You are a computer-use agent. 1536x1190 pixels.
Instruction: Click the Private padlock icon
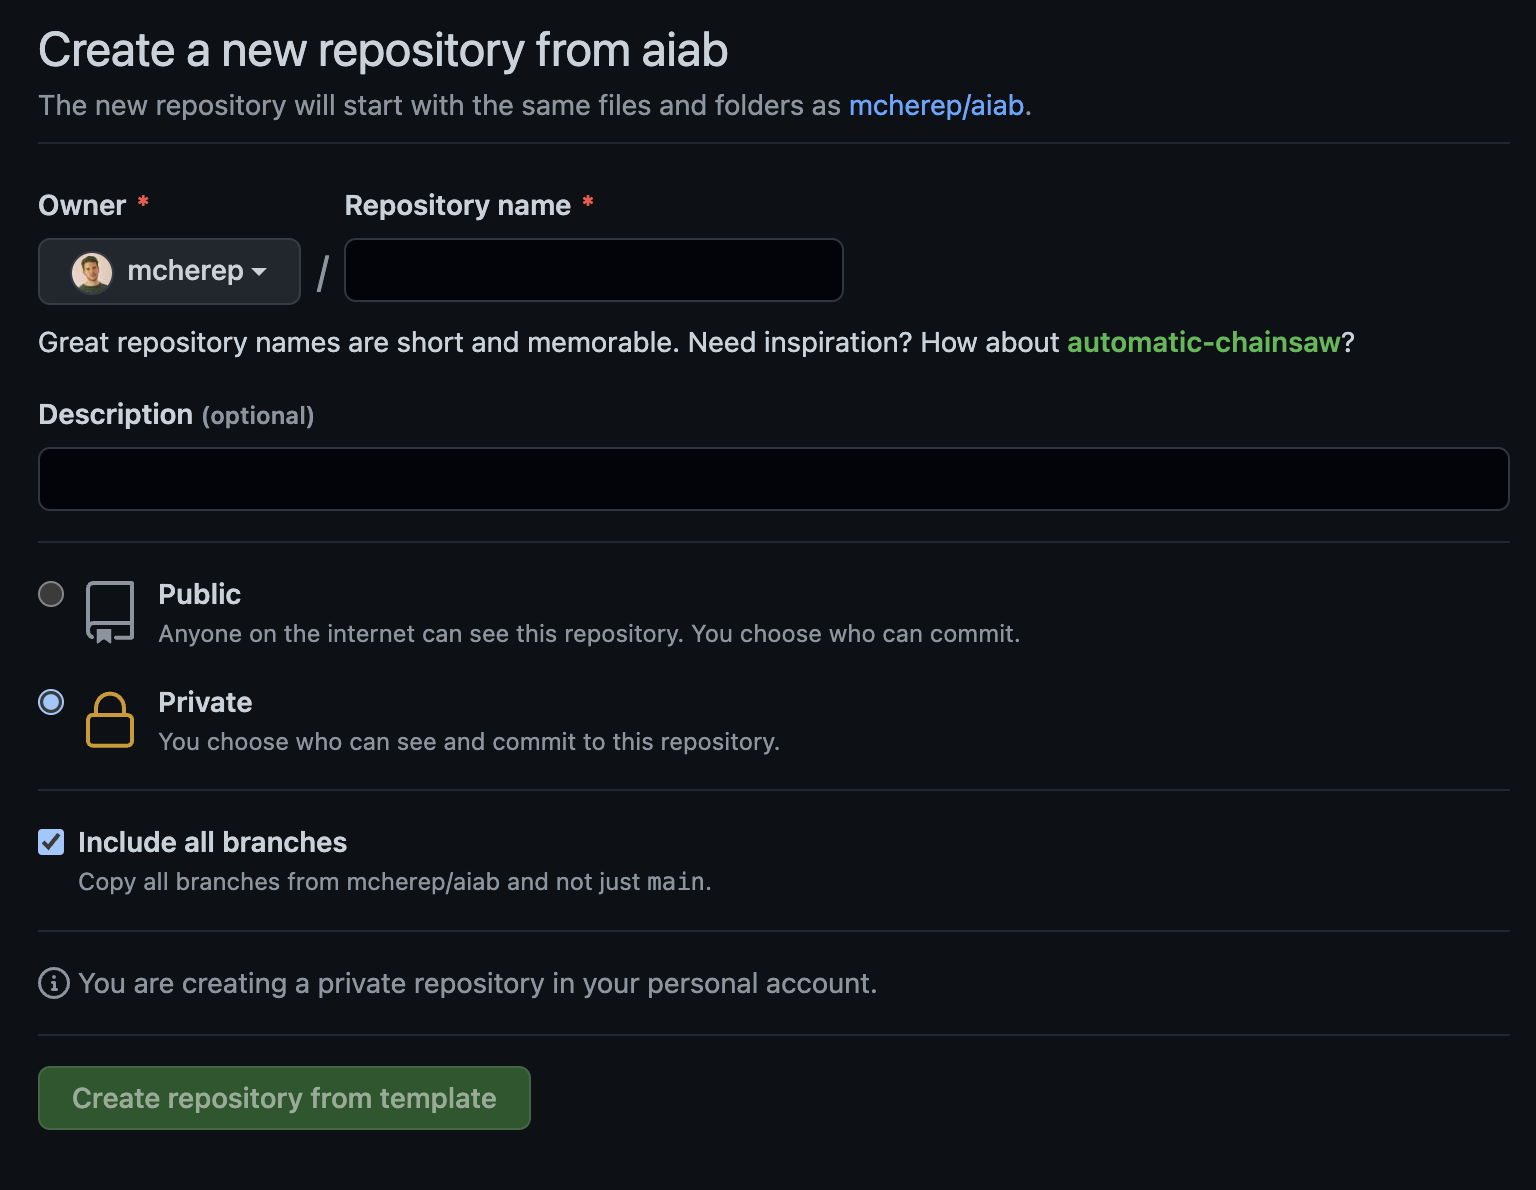(x=110, y=720)
